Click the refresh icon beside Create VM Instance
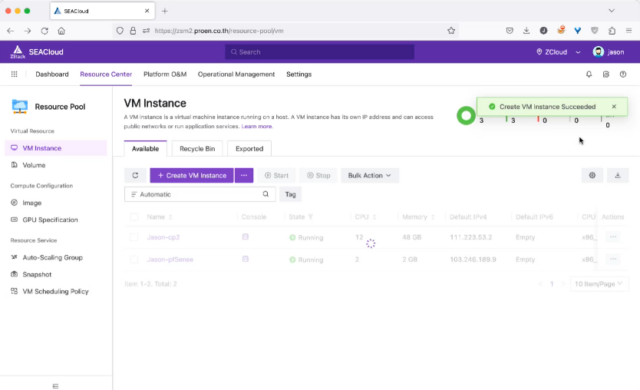Image resolution: width=640 pixels, height=390 pixels. pos(135,175)
